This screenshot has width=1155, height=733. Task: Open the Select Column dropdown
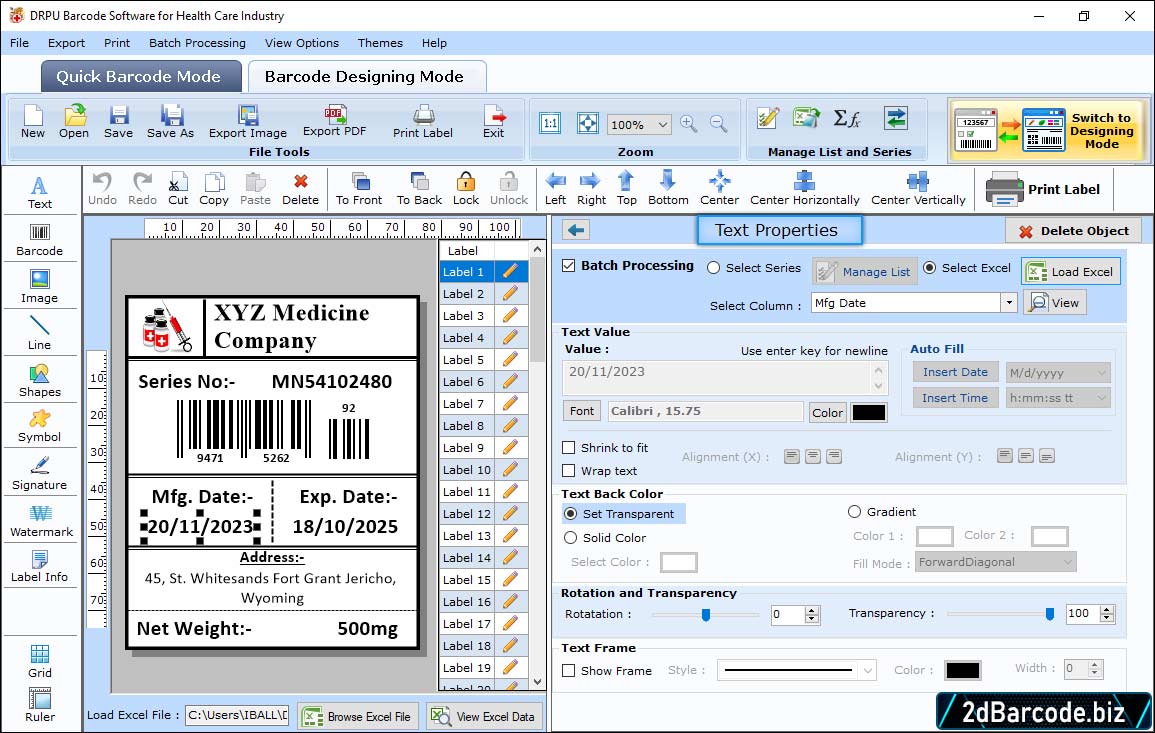pos(1008,303)
